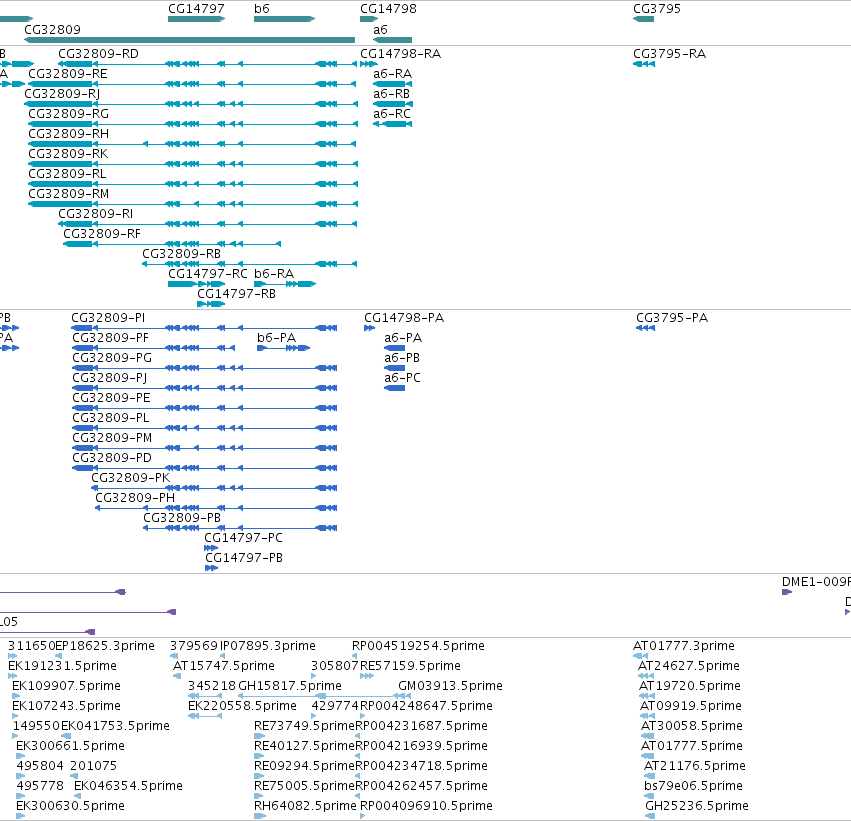Viewport: 851px width, 821px height.
Task: Click EST GH25236.5prime
Action: coord(697,806)
